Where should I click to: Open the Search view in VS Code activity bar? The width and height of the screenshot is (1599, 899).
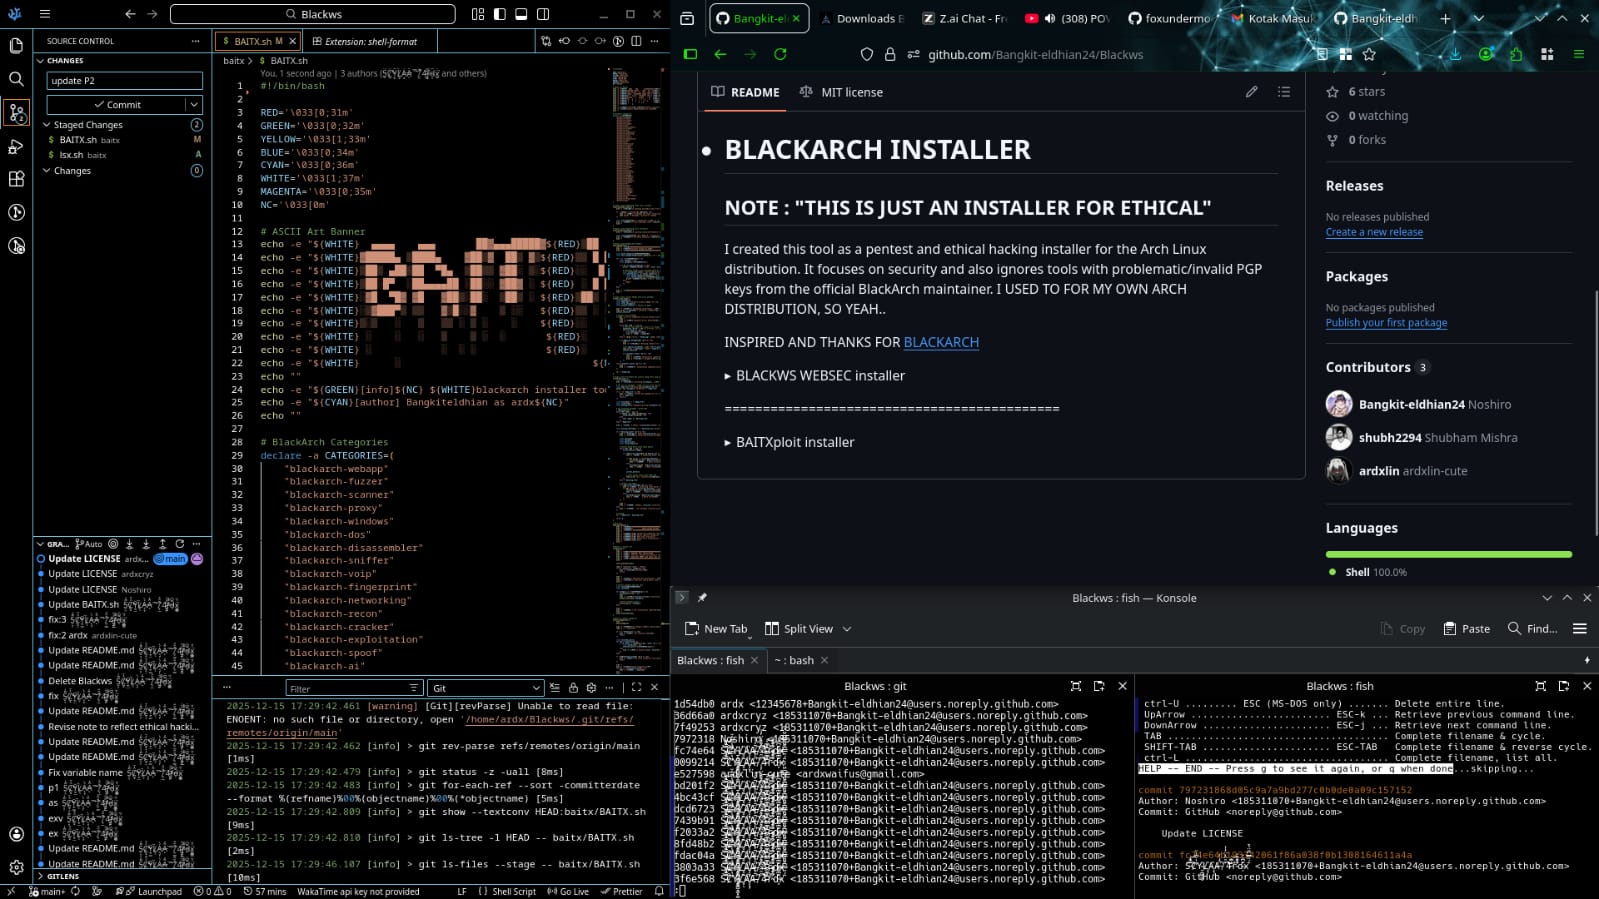click(16, 79)
